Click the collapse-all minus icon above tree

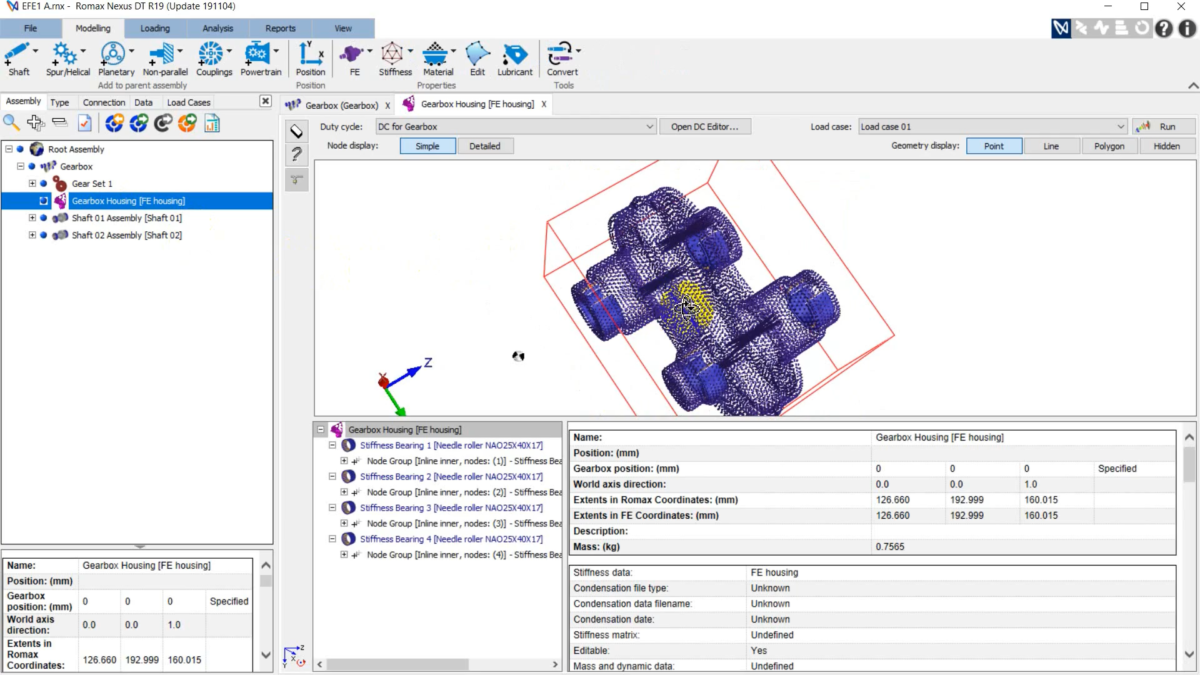(60, 123)
